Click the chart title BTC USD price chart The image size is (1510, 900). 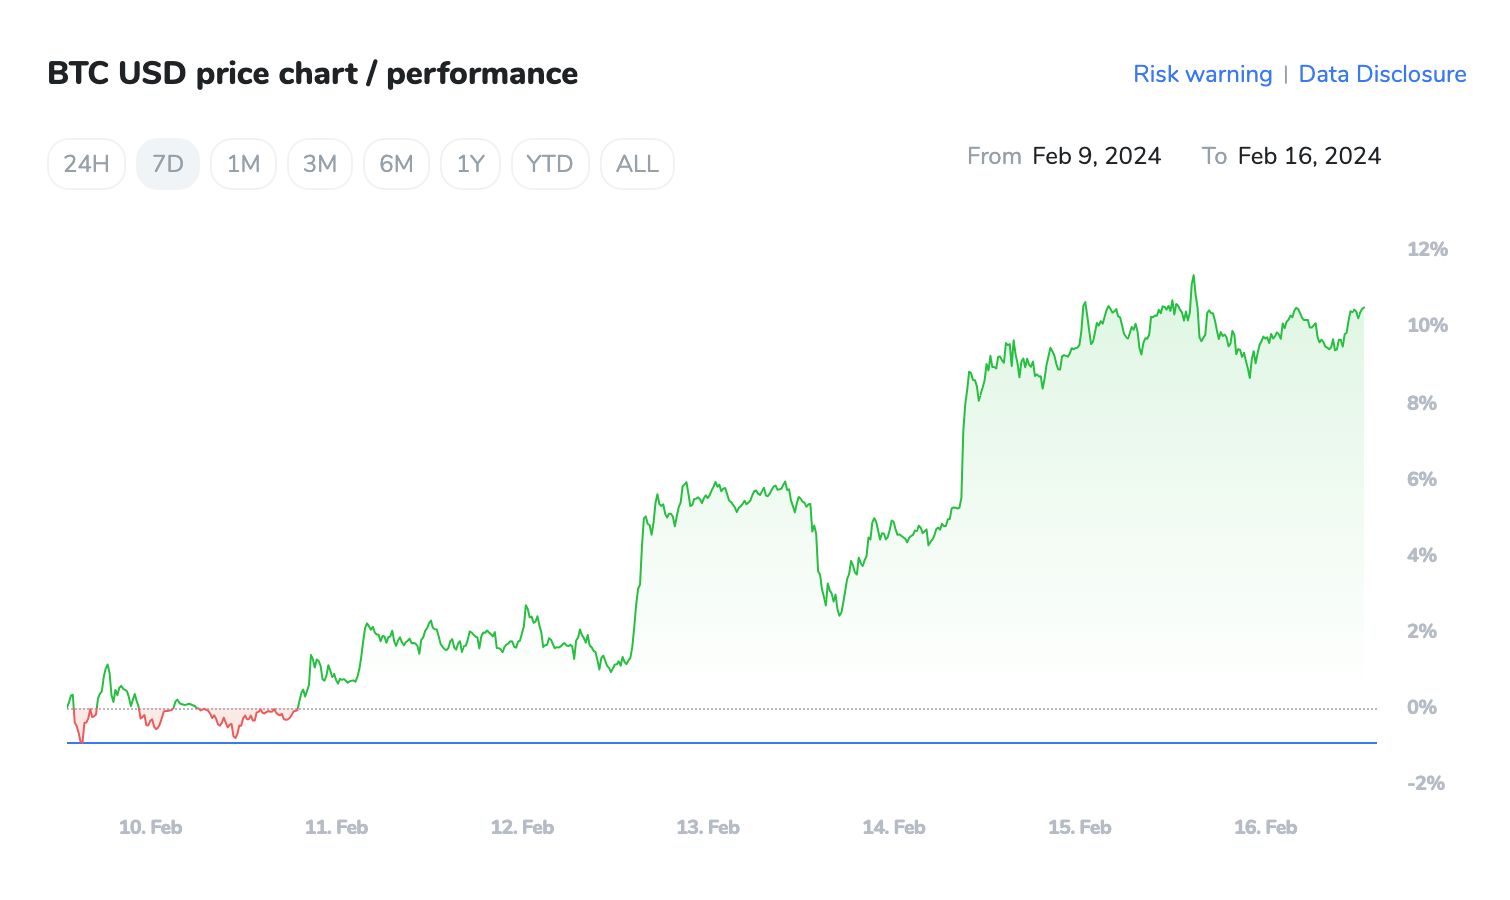(312, 73)
